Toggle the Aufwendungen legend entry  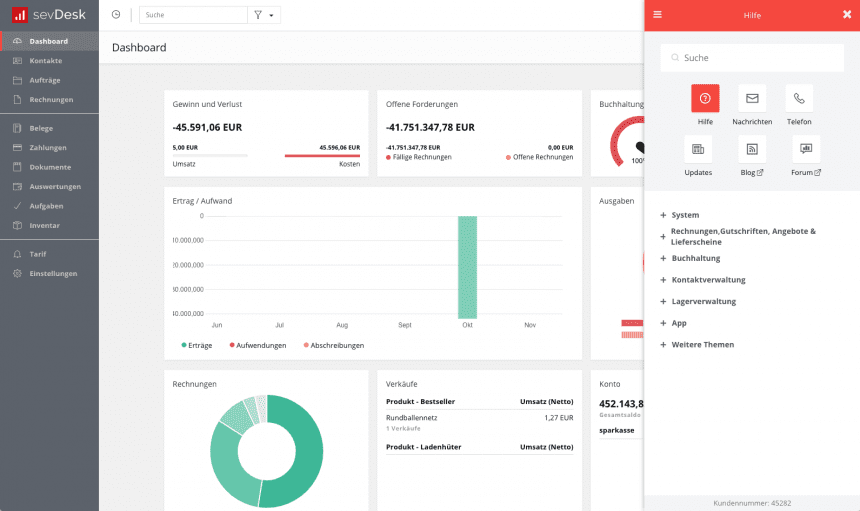[258, 345]
